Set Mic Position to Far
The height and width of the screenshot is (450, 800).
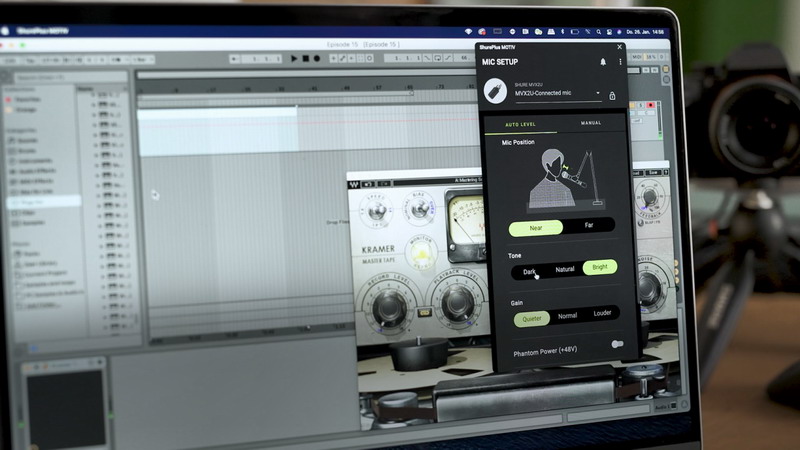click(x=589, y=227)
